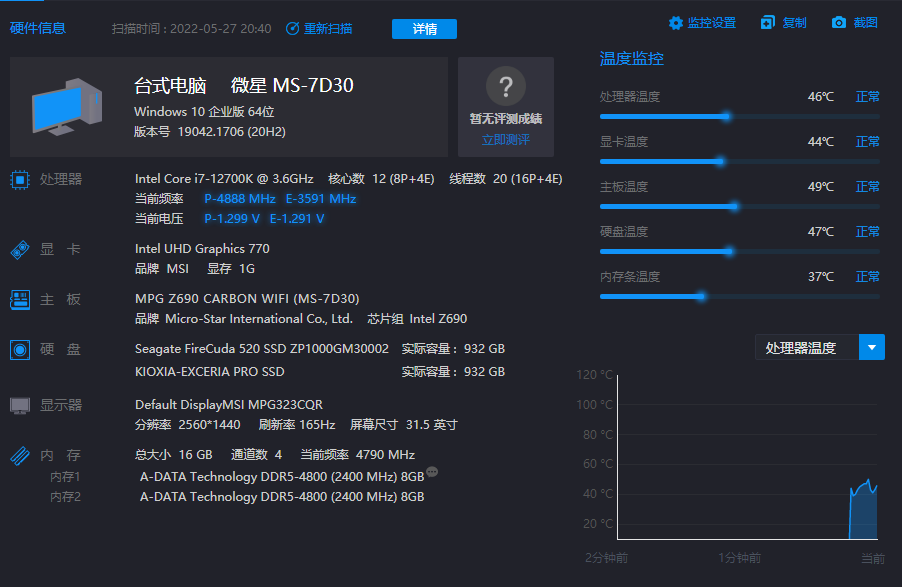Click the 47℃ disk temperature value

click(x=821, y=231)
